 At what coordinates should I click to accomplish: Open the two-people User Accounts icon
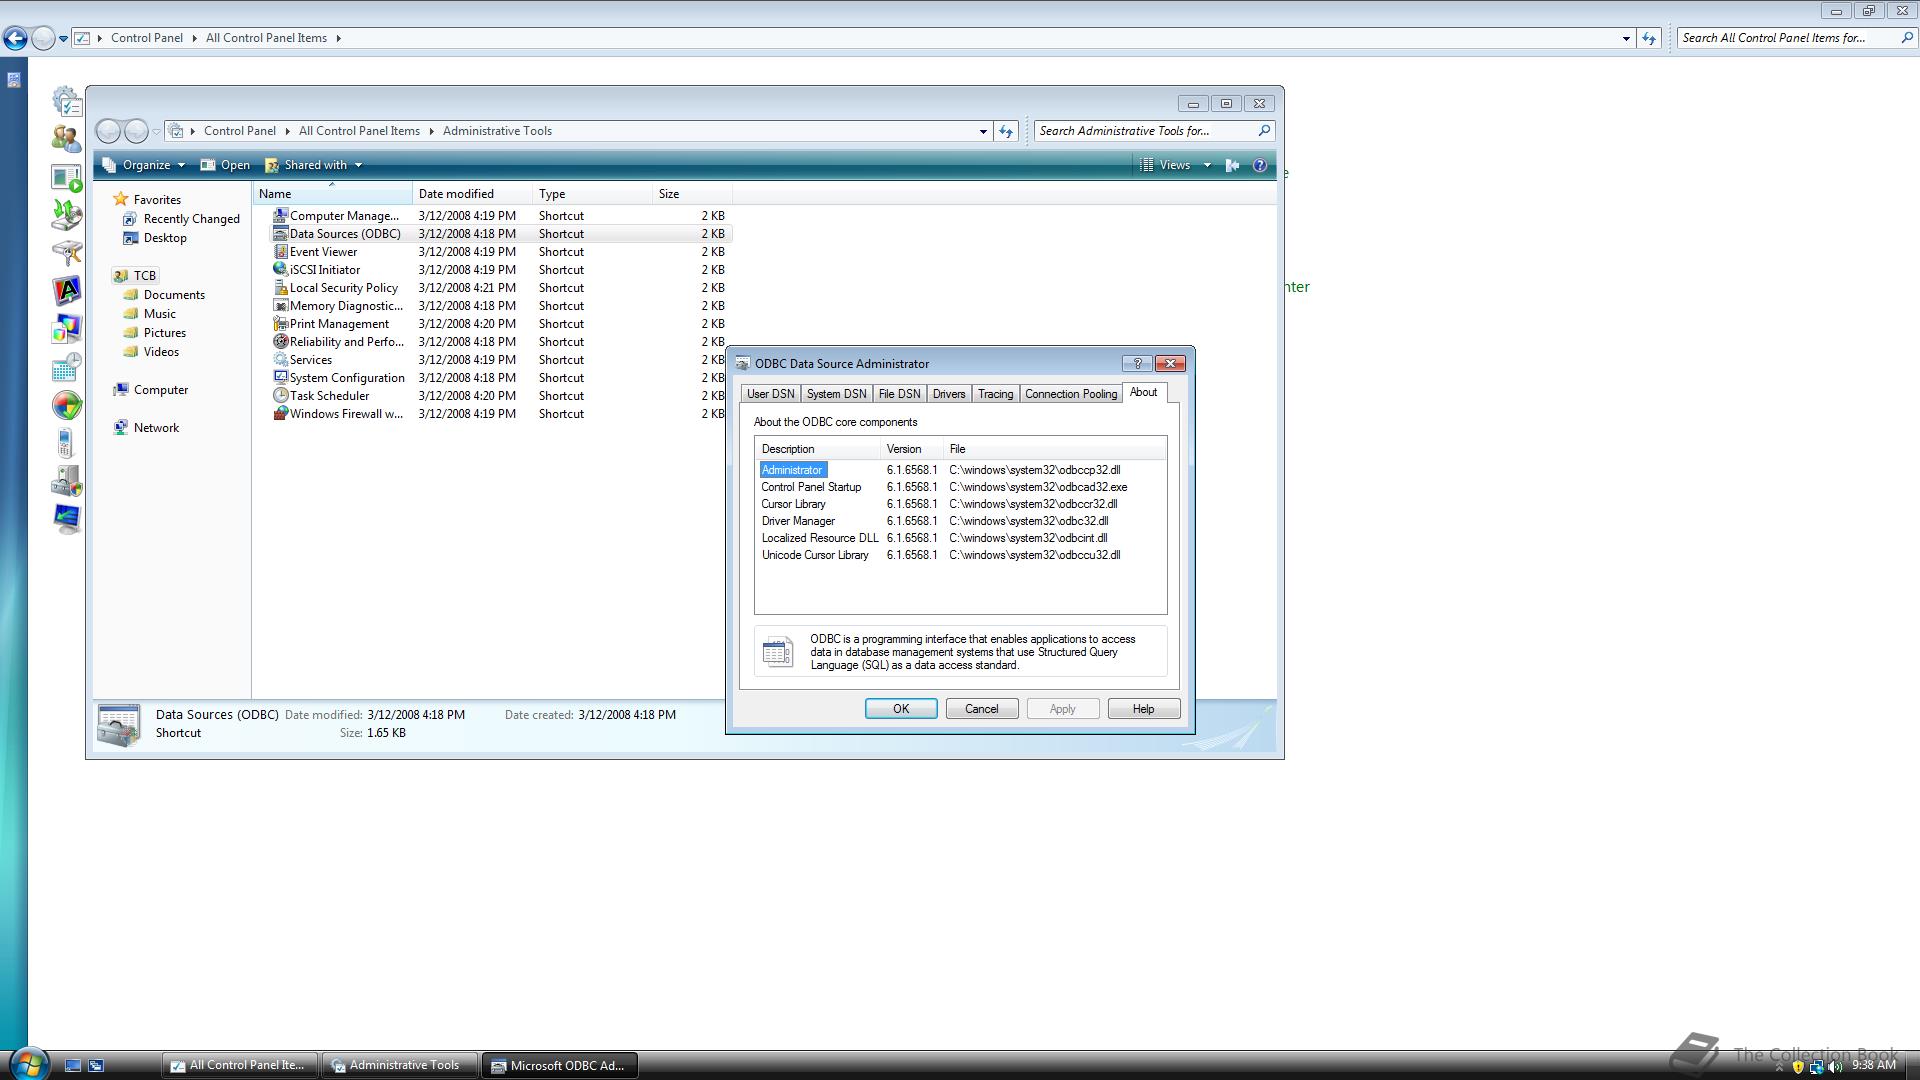66,139
